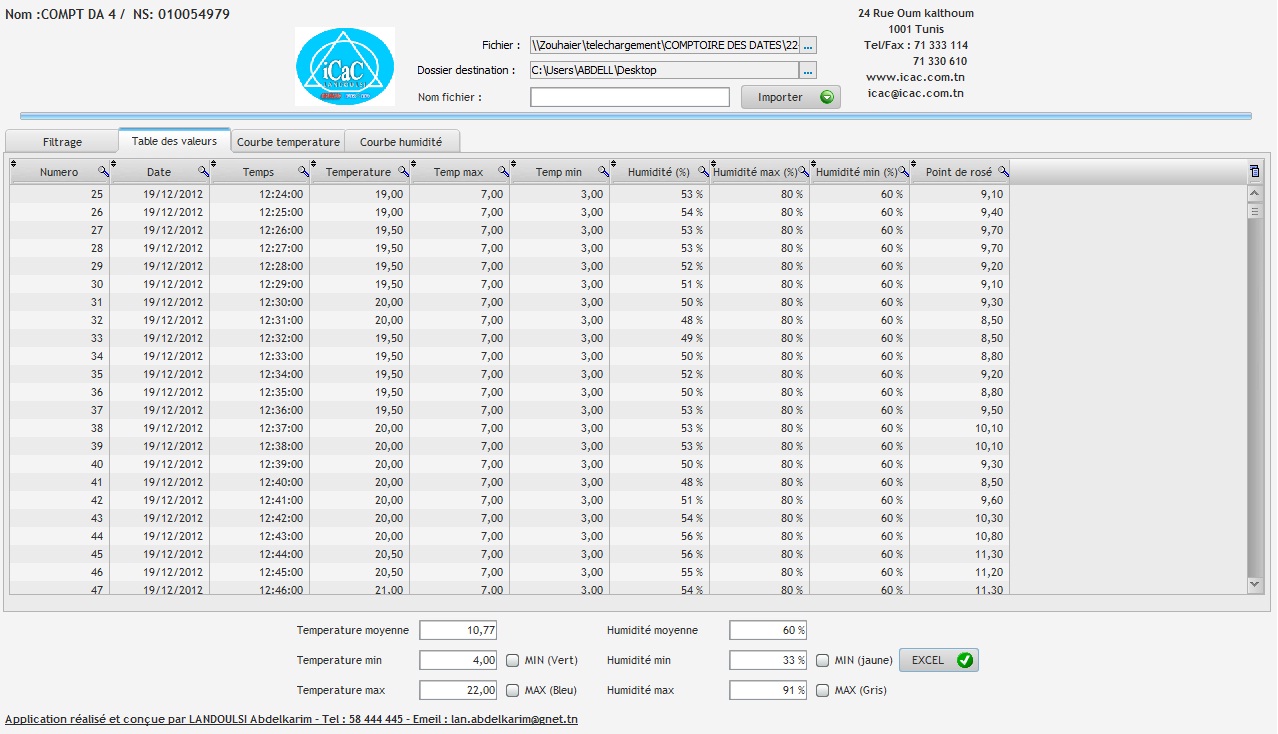Enable the MAX (Gris) checkbox
The height and width of the screenshot is (734, 1278).
point(822,690)
